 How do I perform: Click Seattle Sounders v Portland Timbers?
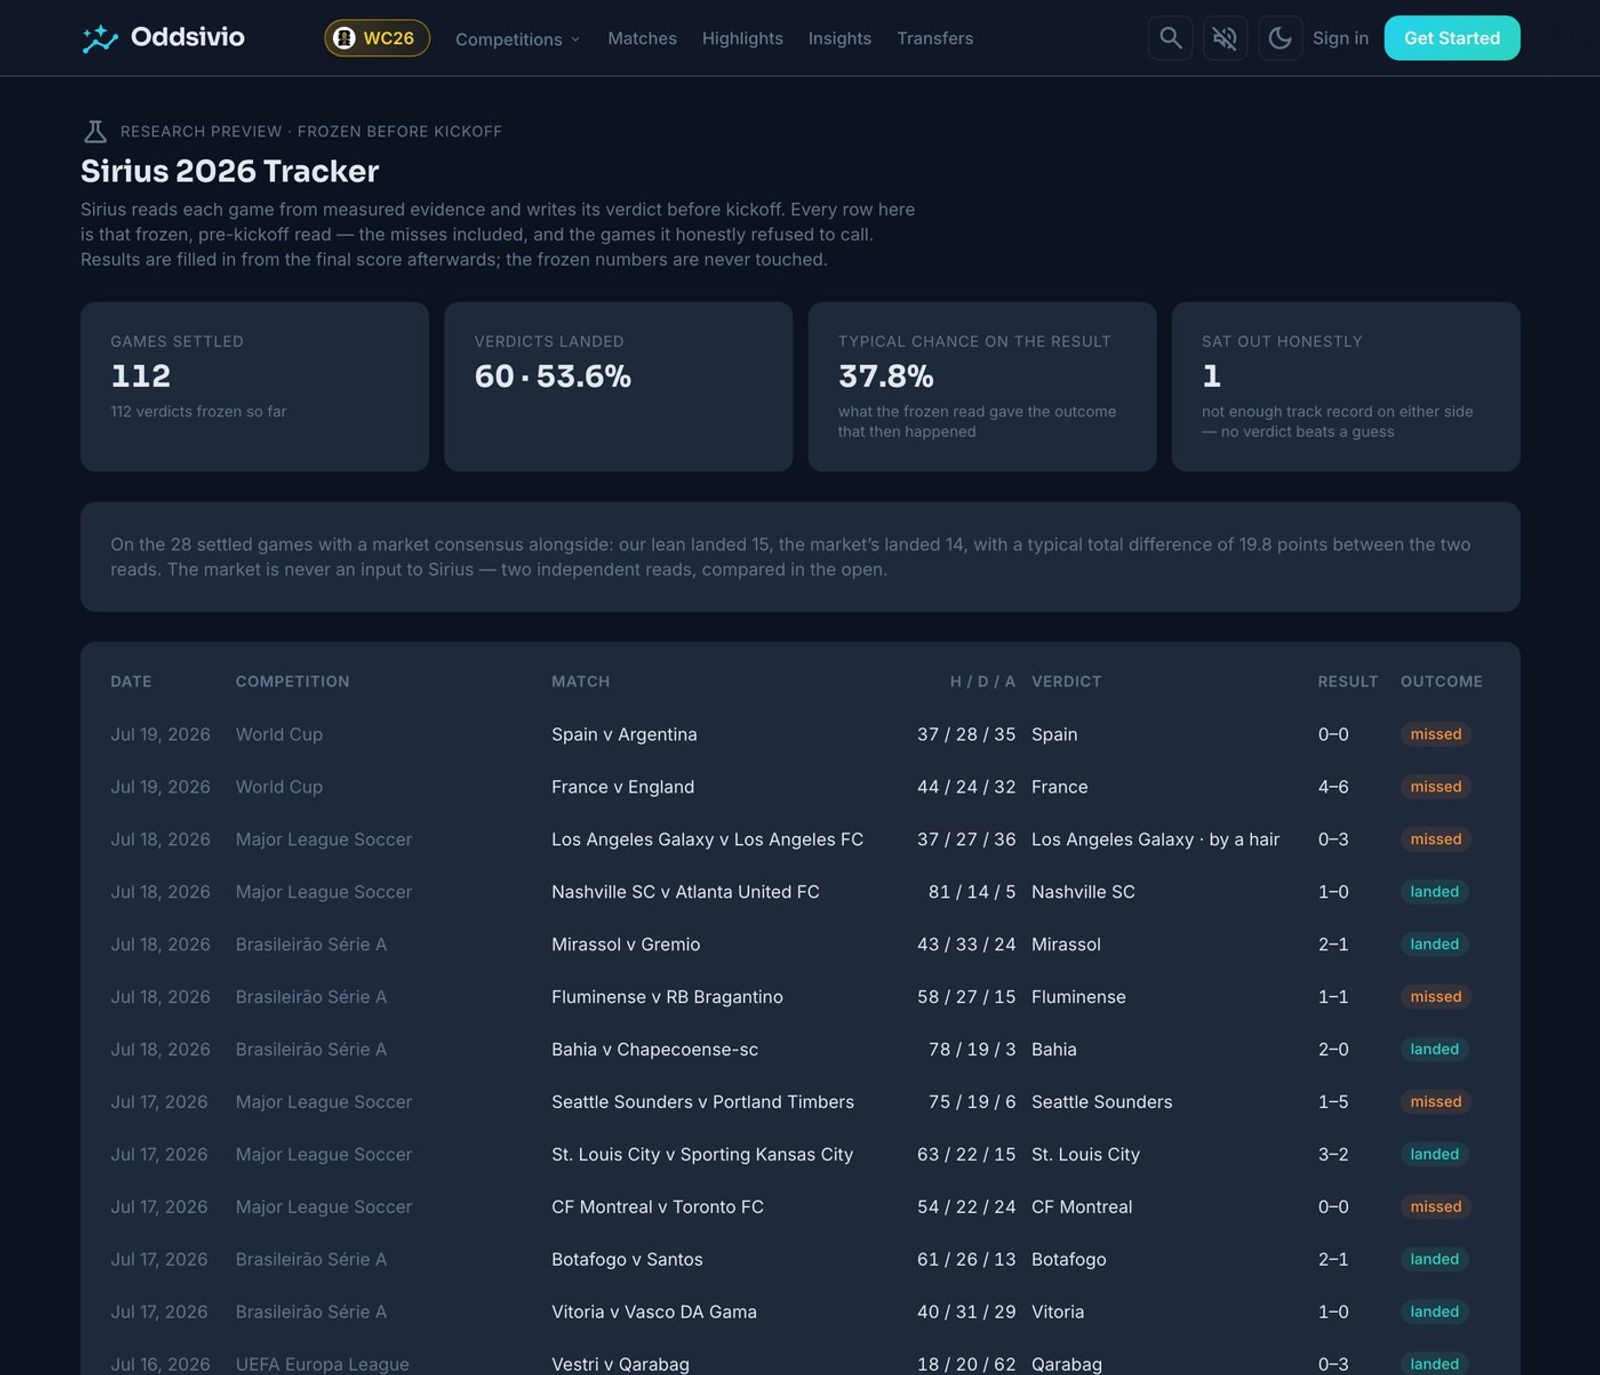(702, 1102)
